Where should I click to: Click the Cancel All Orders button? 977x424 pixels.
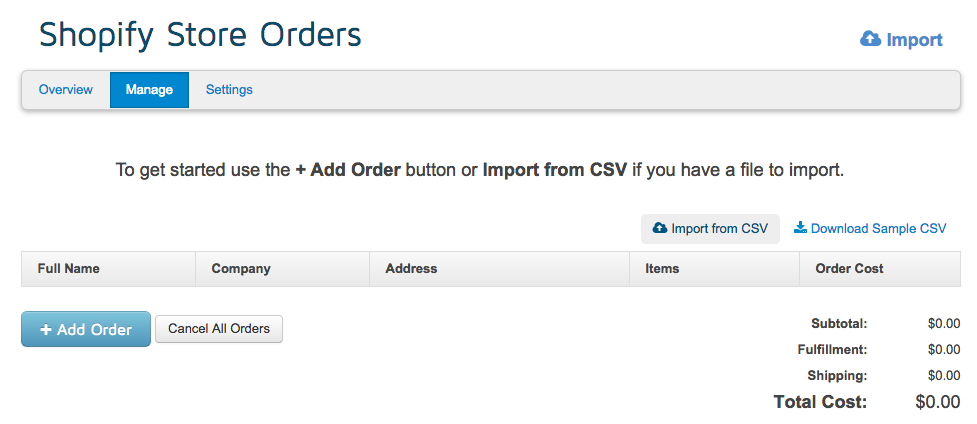click(219, 329)
